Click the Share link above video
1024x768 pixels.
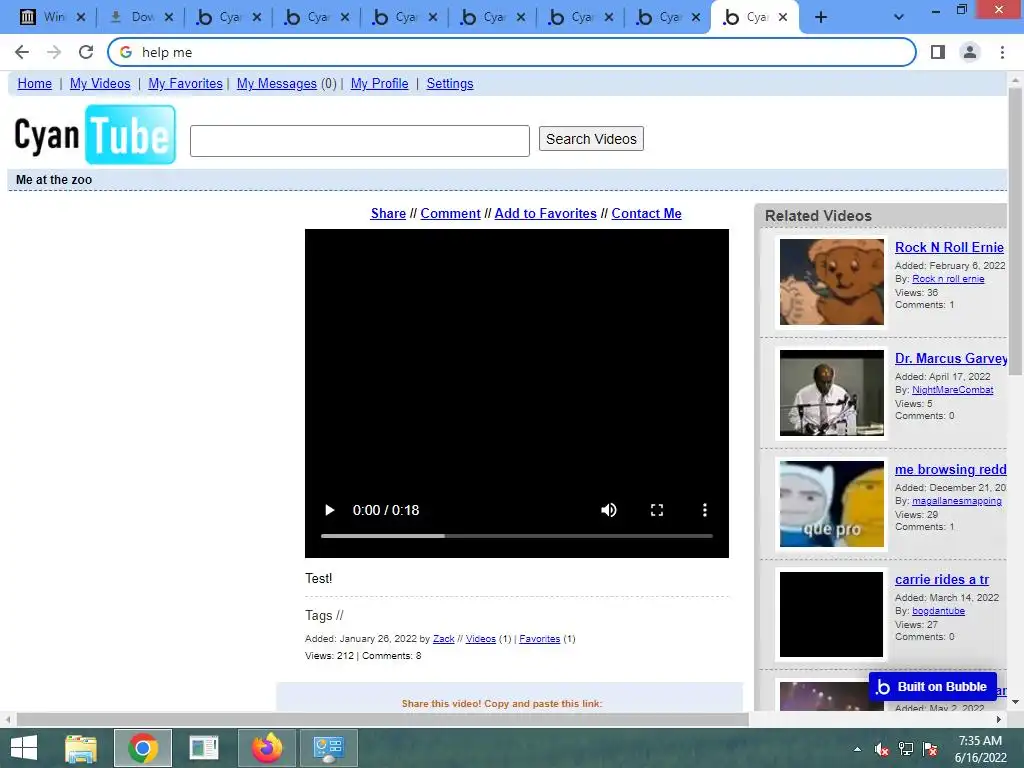tap(388, 214)
